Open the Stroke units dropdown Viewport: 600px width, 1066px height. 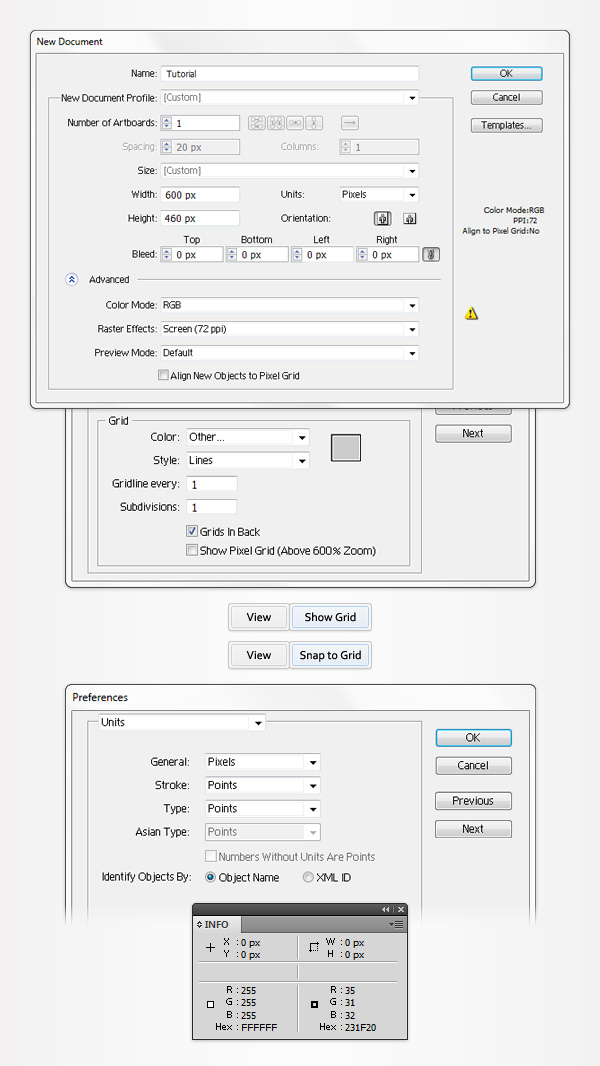point(262,785)
